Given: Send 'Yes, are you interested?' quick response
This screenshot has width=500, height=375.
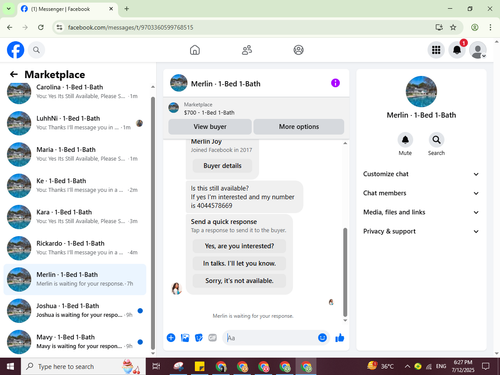Looking at the screenshot, I should [x=239, y=246].
